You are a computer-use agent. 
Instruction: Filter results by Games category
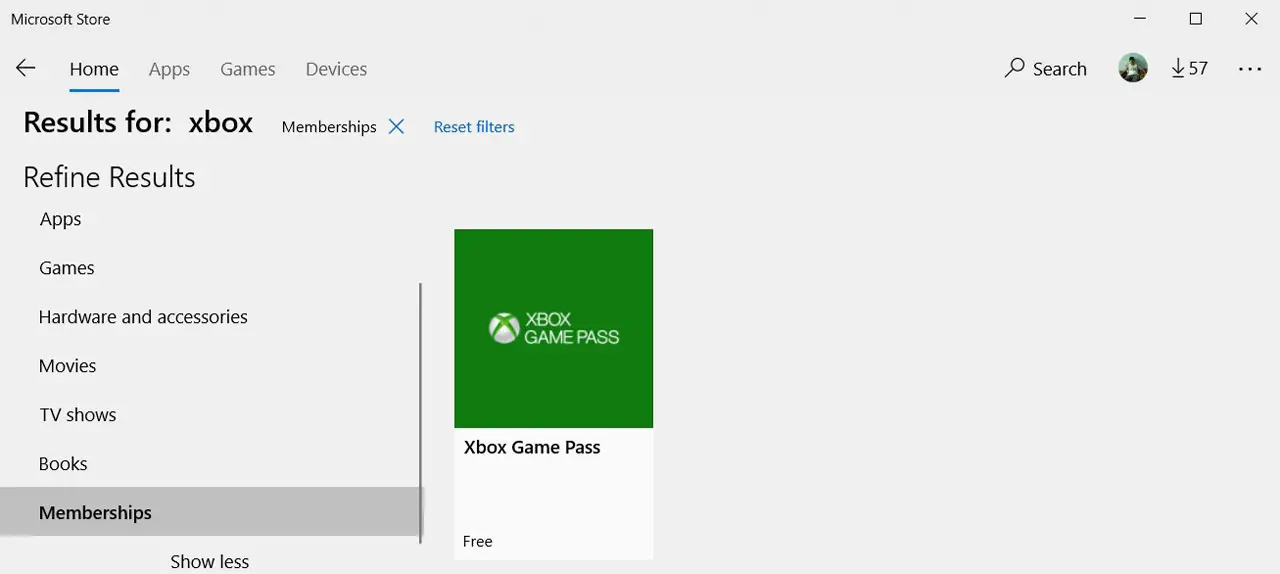click(67, 268)
